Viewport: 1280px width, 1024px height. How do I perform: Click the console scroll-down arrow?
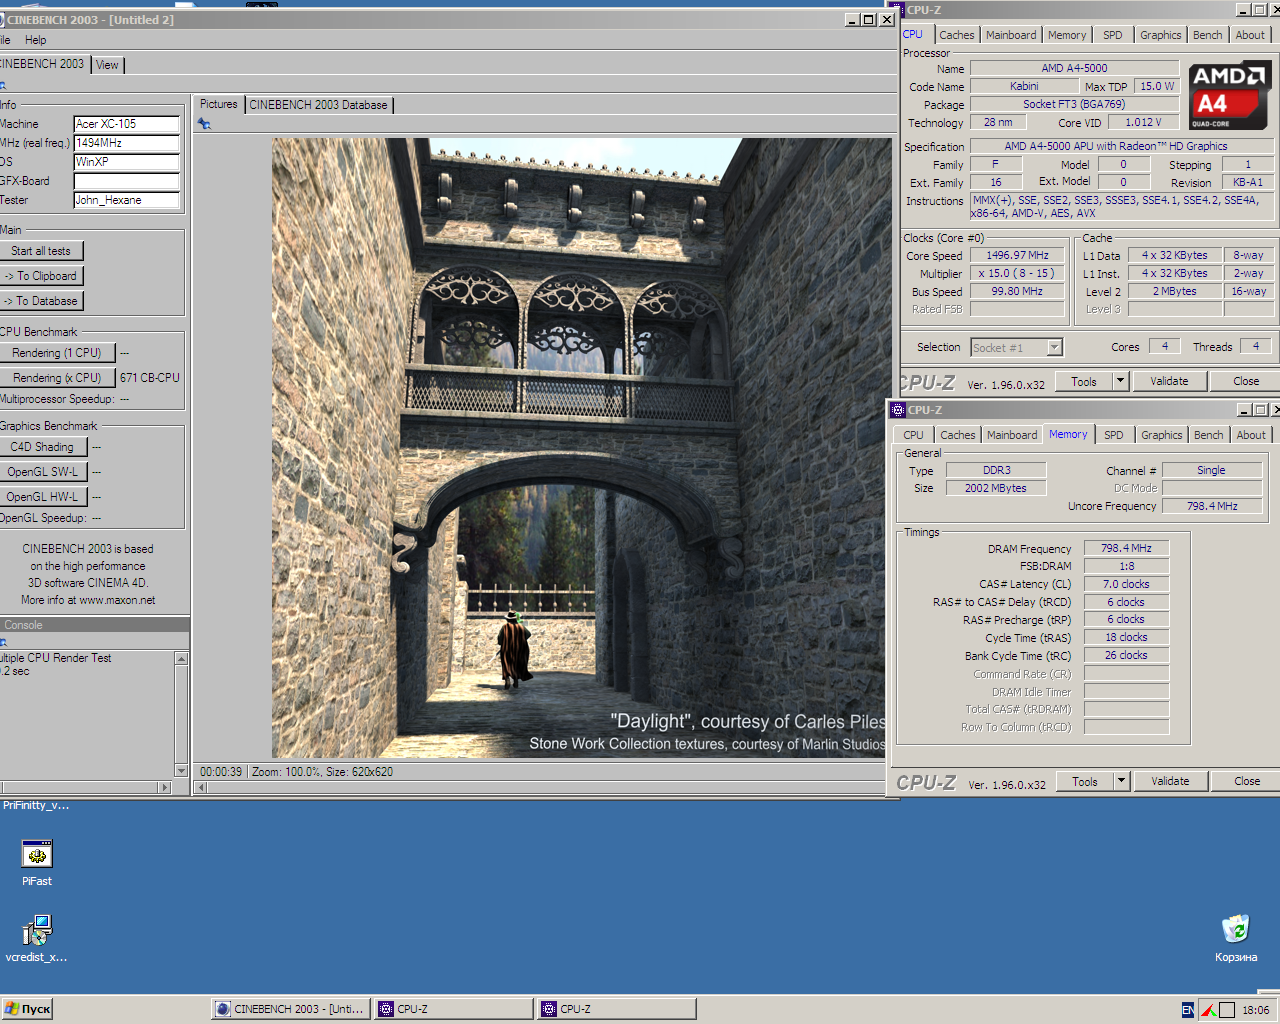pyautogui.click(x=181, y=771)
